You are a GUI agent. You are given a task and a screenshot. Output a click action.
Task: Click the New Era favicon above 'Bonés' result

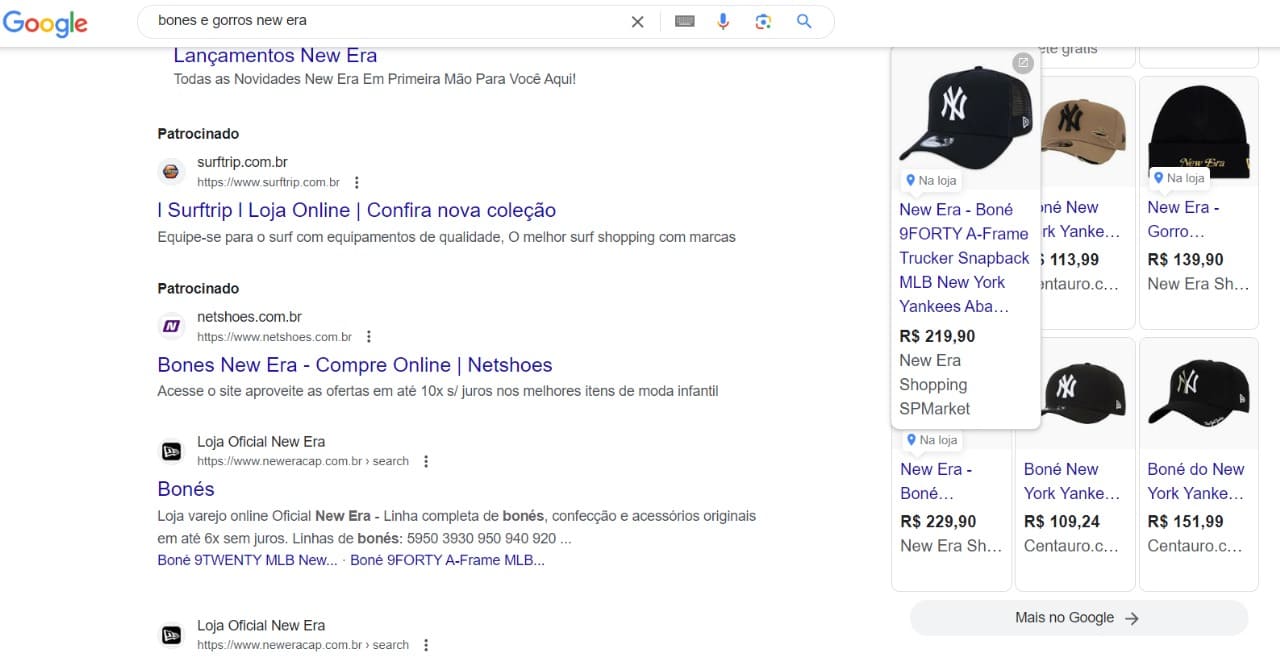pos(172,451)
